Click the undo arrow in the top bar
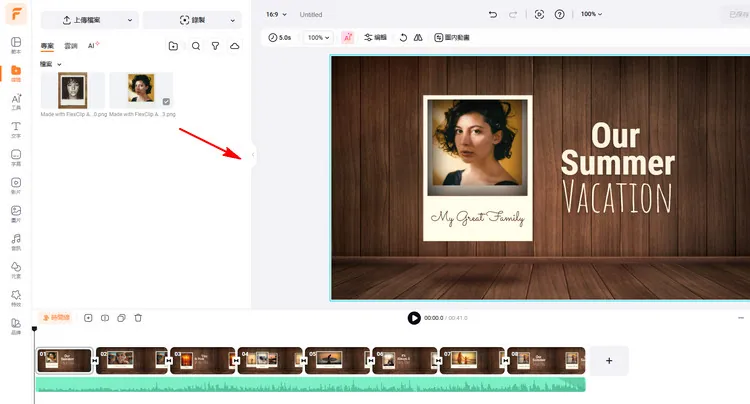The image size is (750, 404). pos(492,14)
